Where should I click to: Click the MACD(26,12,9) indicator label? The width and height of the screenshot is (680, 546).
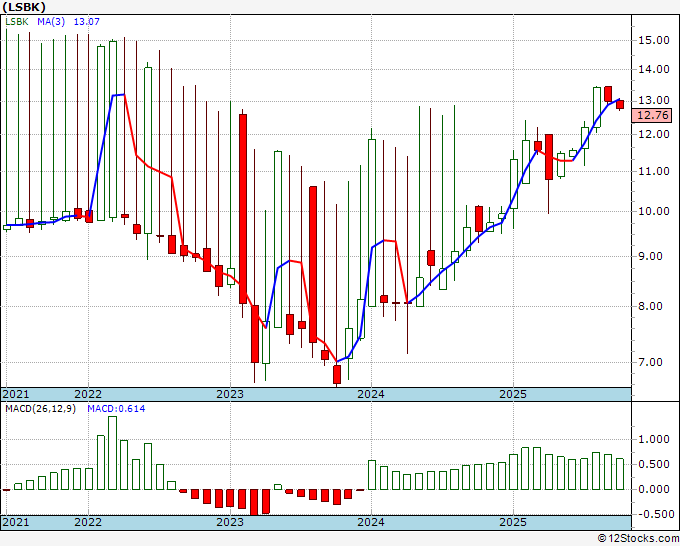[x=40, y=409]
